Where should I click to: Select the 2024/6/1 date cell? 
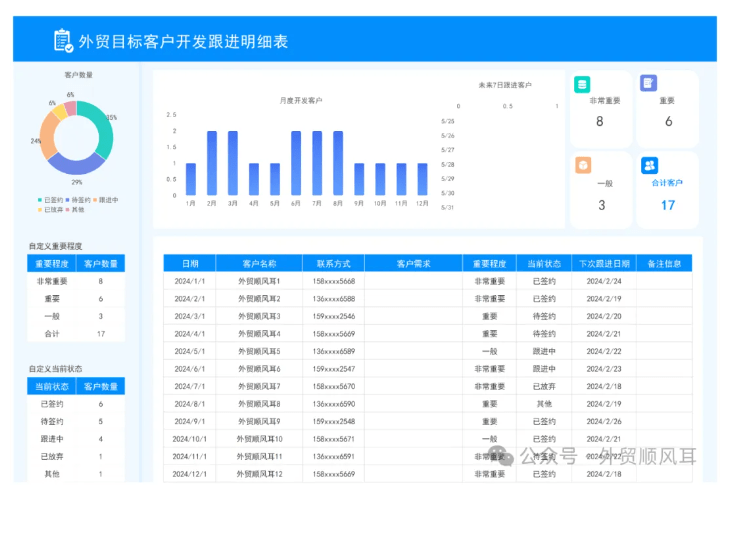pos(189,369)
